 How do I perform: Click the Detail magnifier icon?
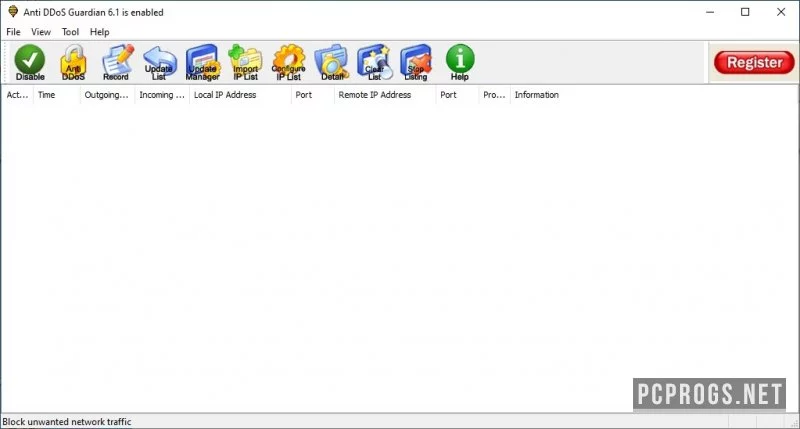point(332,62)
